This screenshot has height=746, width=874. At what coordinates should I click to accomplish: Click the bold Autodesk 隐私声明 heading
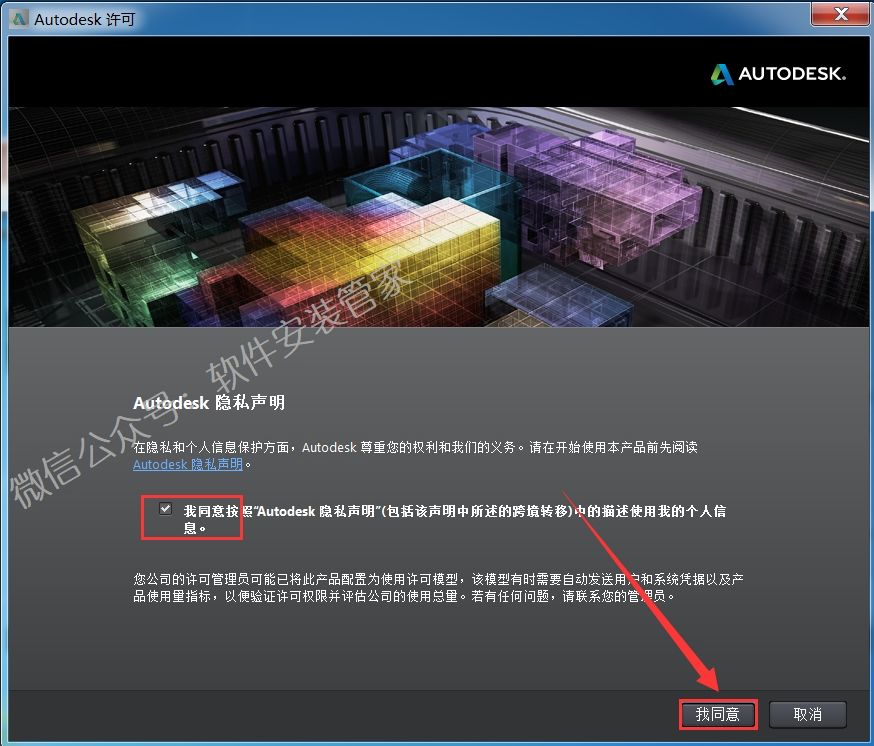[x=209, y=403]
